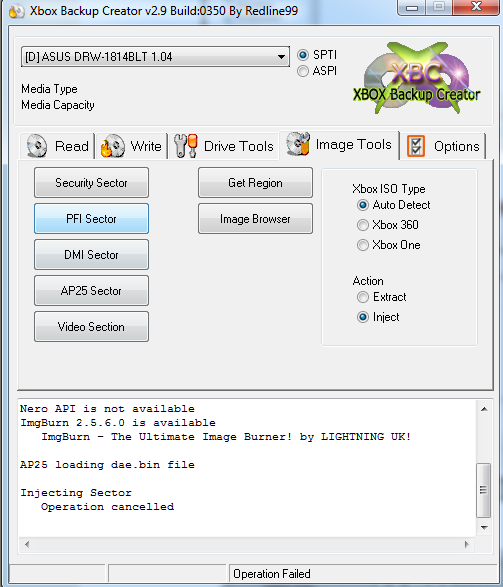Click the Security Sector button
The image size is (503, 587).
point(91,183)
